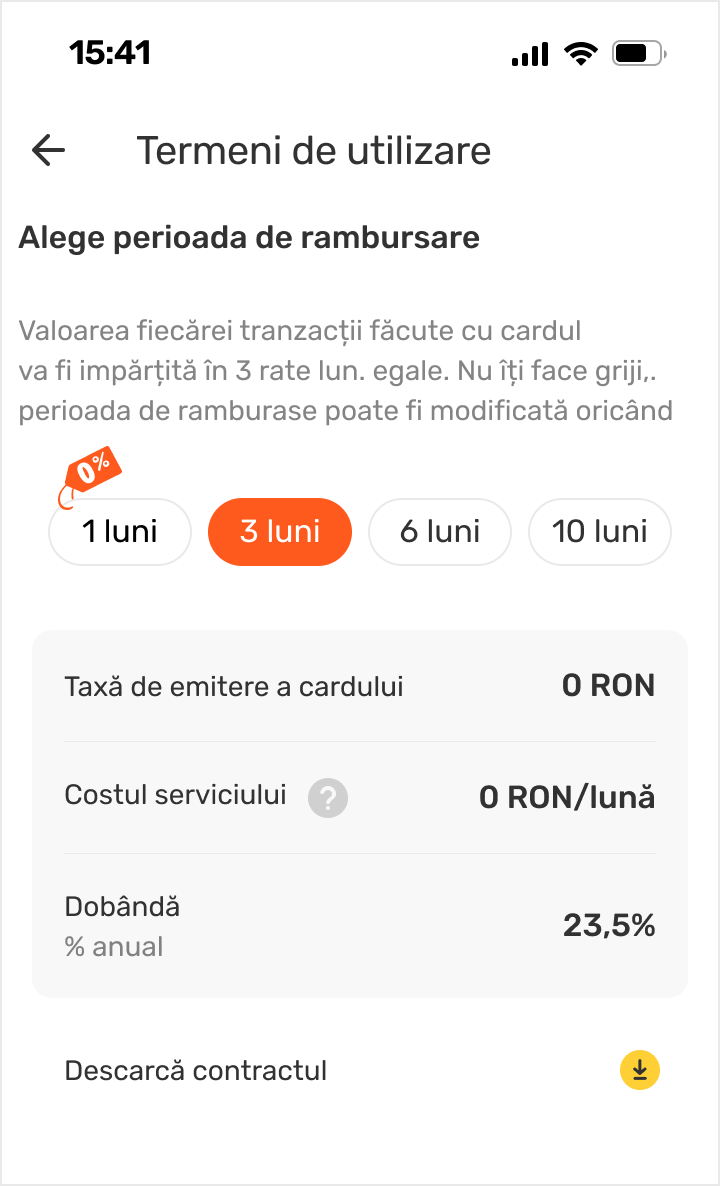Tap the Termeni de utilizare title
The height and width of the screenshot is (1186, 720).
click(x=314, y=151)
